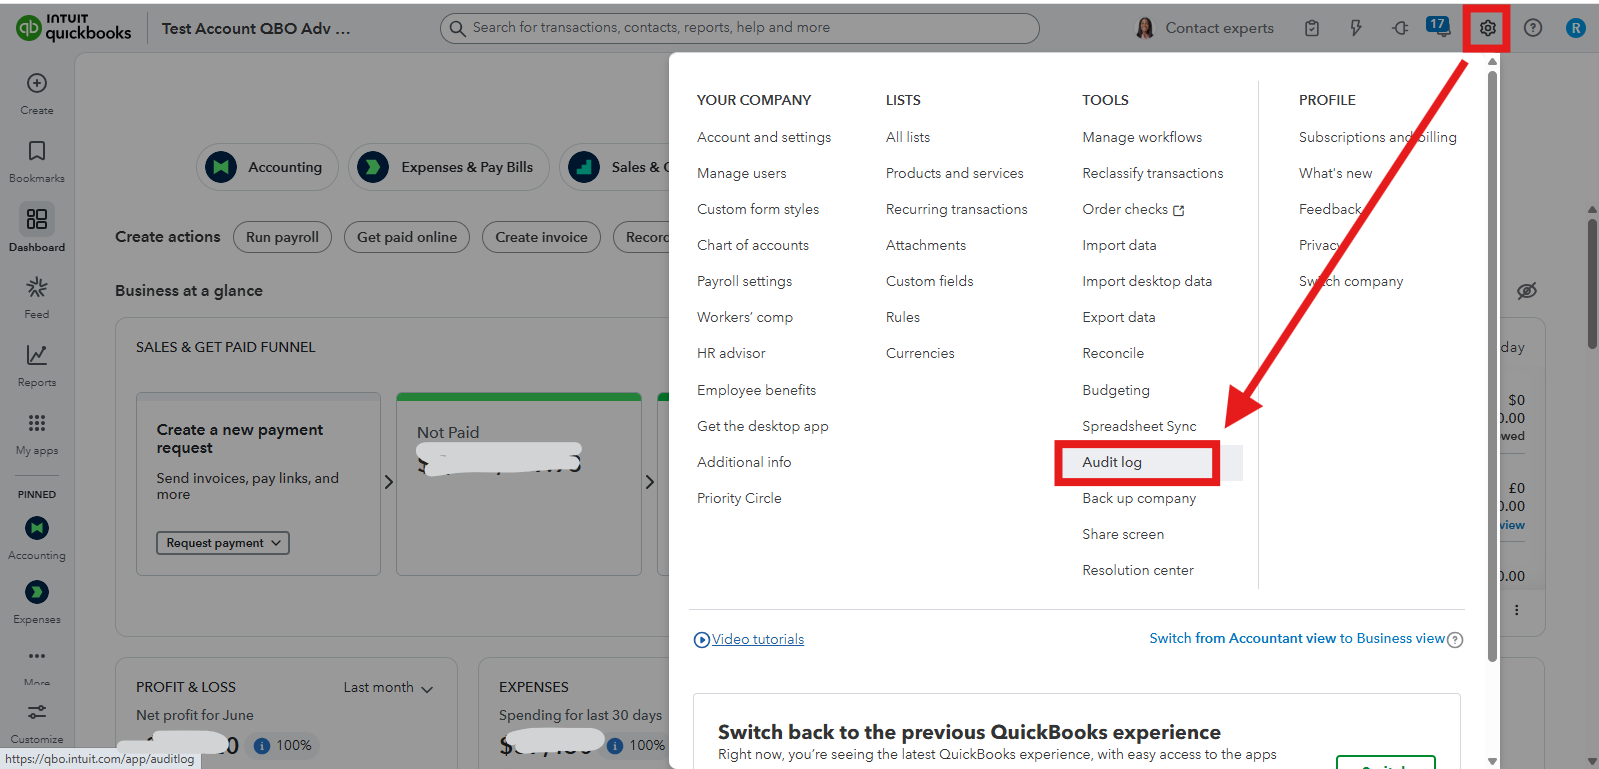
Task: Open pinned Expenses app in sidebar
Action: [x=37, y=602]
